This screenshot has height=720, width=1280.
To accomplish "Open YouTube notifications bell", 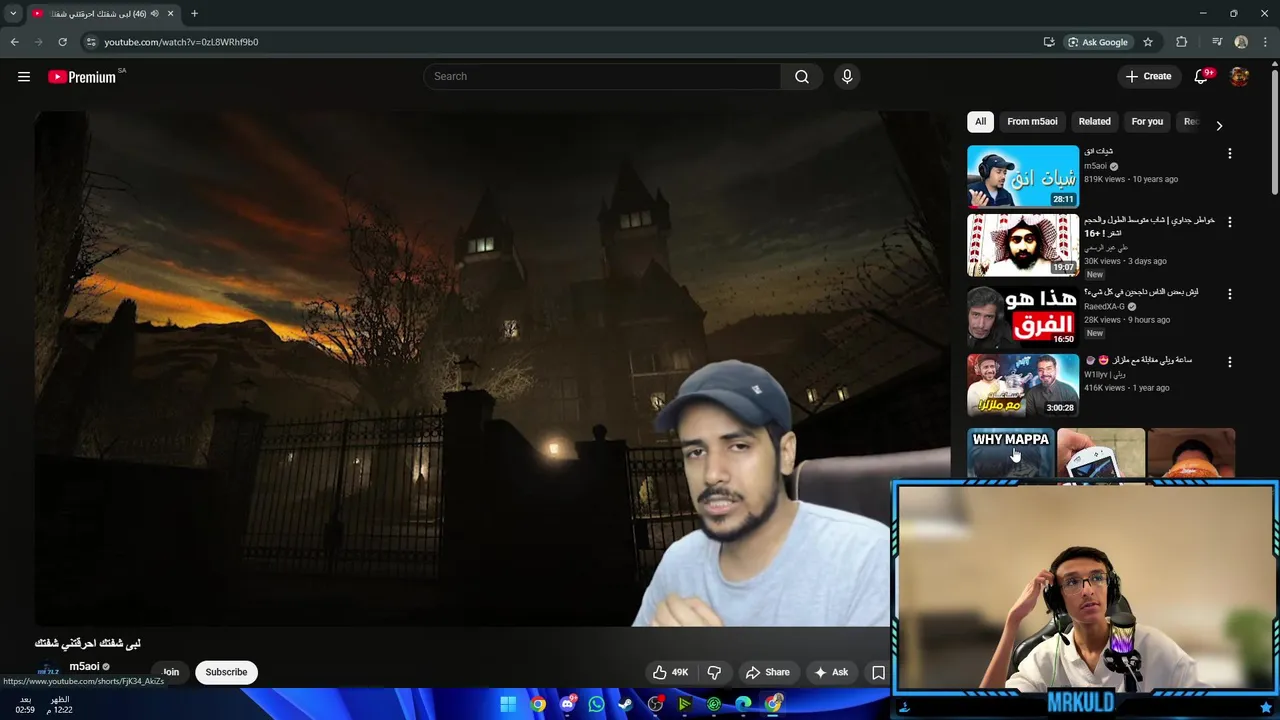I will 1202,77.
